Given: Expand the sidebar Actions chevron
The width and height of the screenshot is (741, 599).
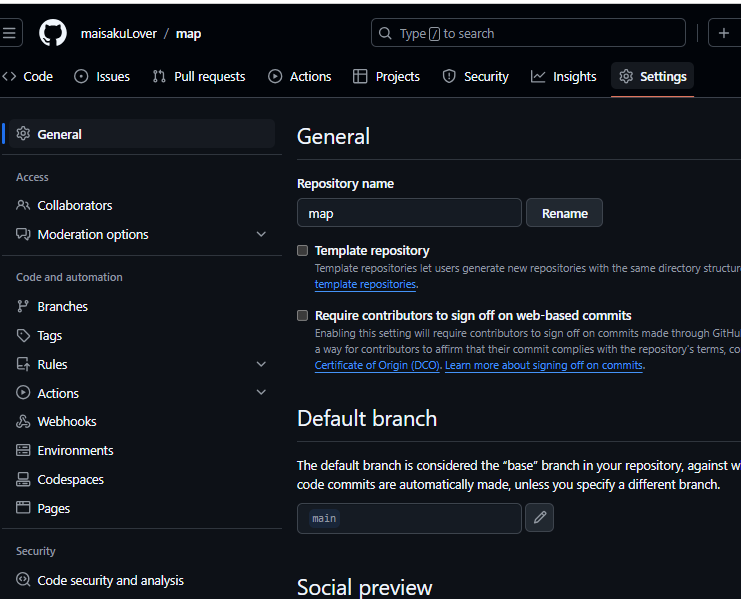Looking at the screenshot, I should point(261,393).
